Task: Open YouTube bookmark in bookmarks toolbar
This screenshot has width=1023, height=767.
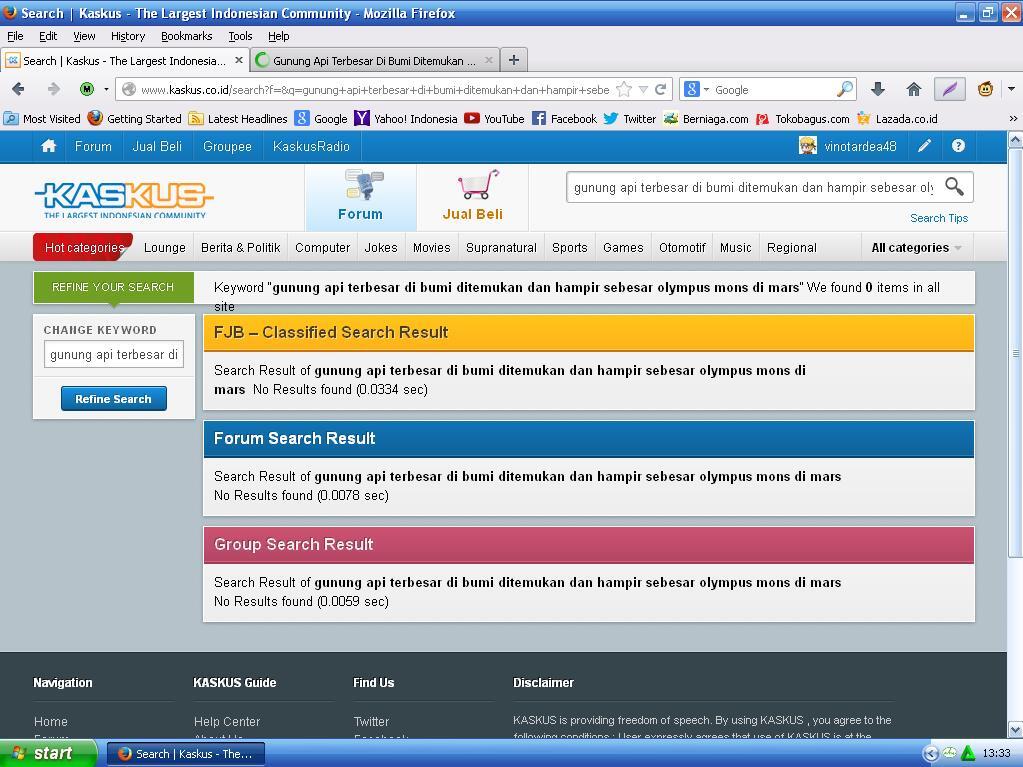Action: (x=495, y=119)
